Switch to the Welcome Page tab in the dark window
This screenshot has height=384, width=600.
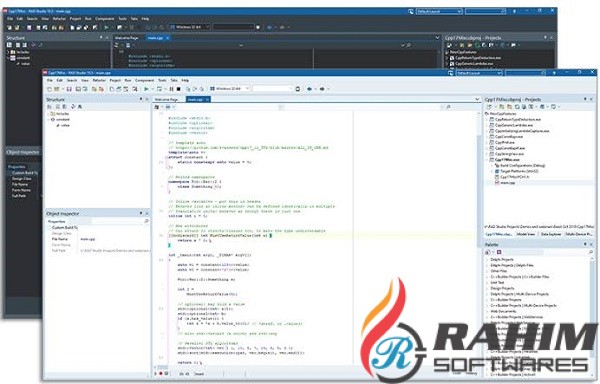tap(126, 38)
